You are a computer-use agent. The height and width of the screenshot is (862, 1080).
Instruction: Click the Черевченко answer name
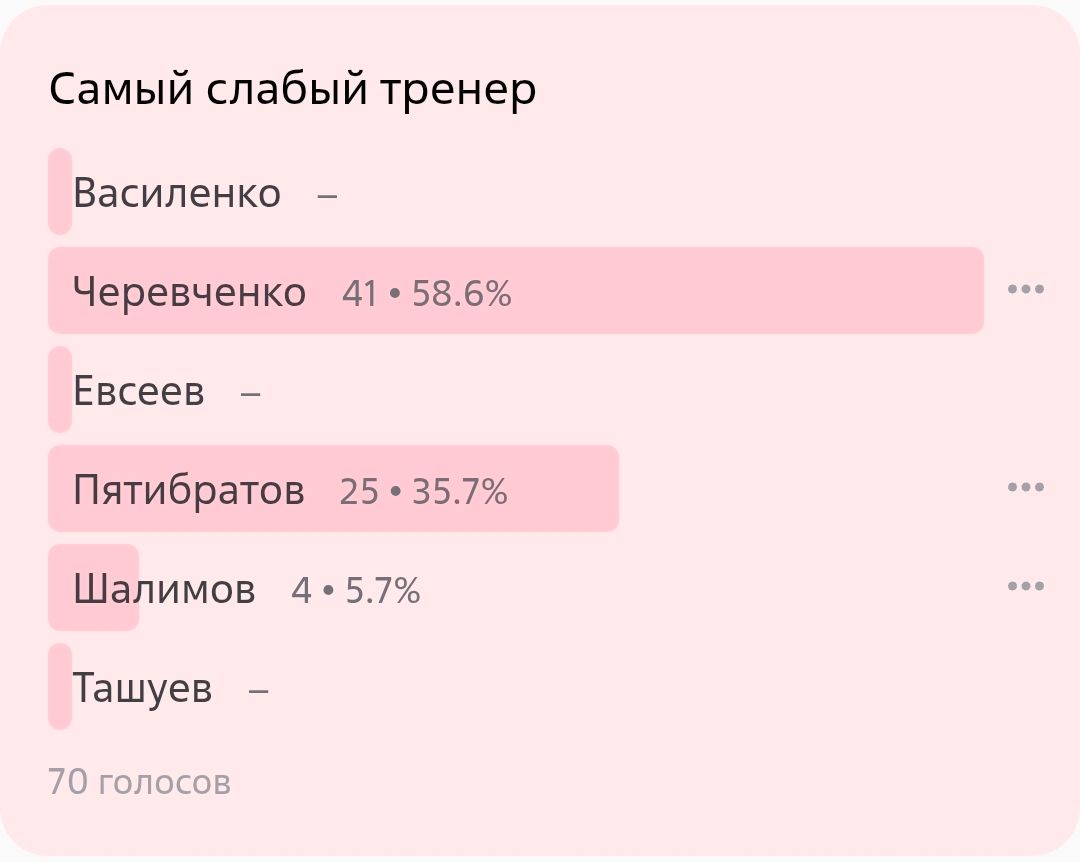(x=190, y=292)
